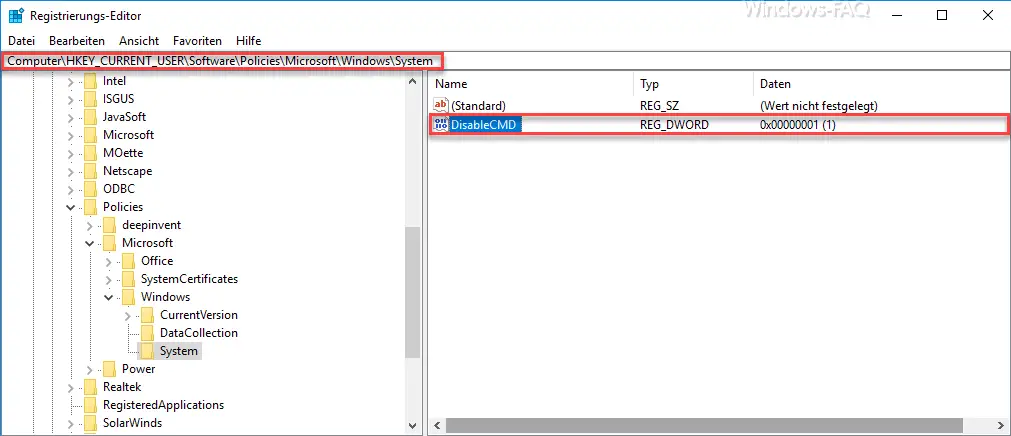The width and height of the screenshot is (1011, 436).
Task: Select the SystemCertificates folder icon
Action: point(129,279)
